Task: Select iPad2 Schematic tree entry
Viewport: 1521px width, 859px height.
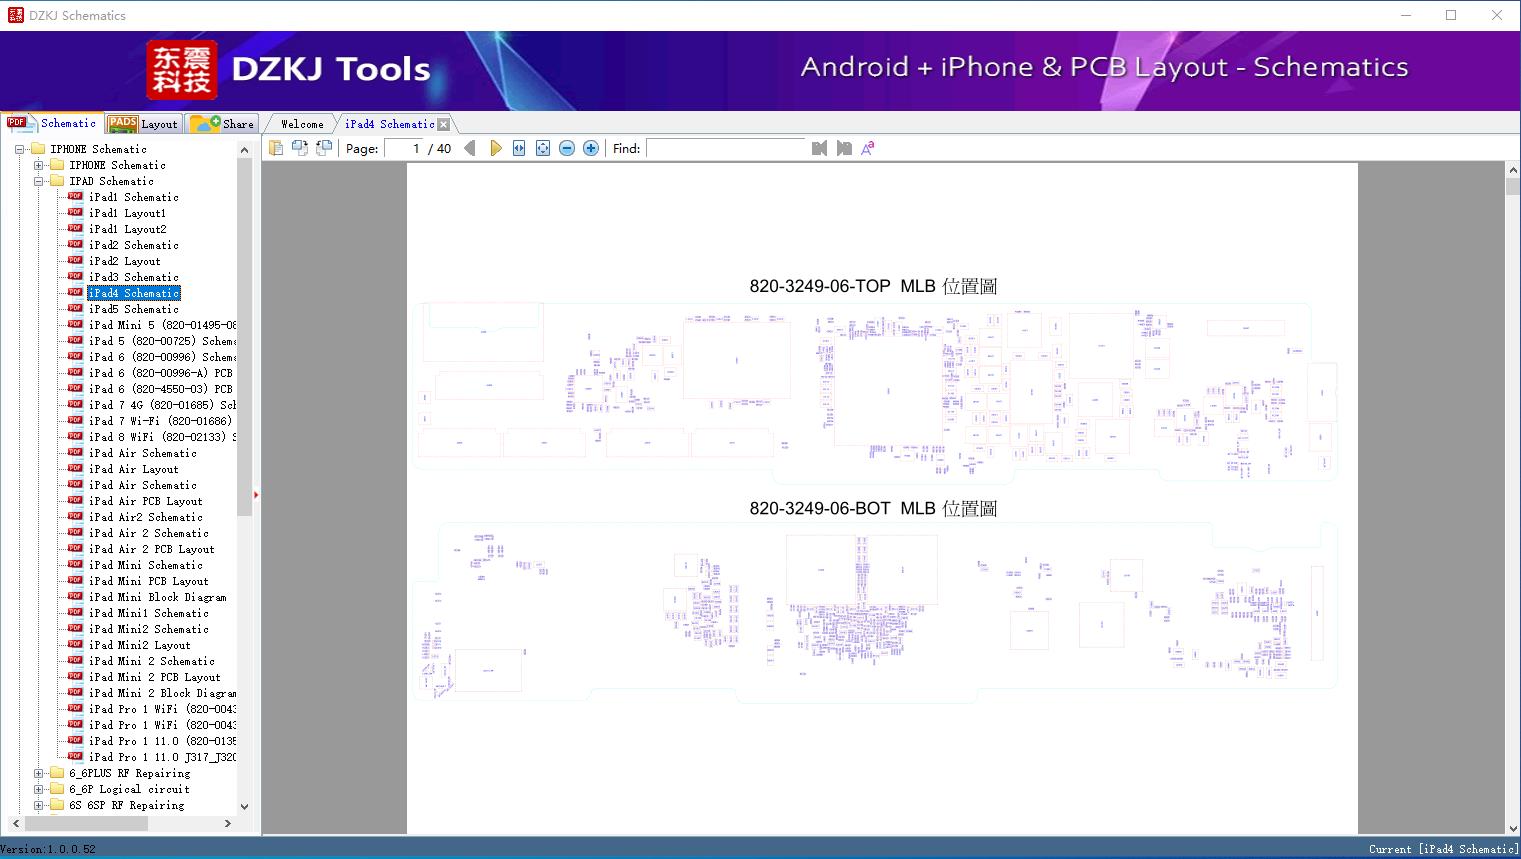Action: coord(134,245)
